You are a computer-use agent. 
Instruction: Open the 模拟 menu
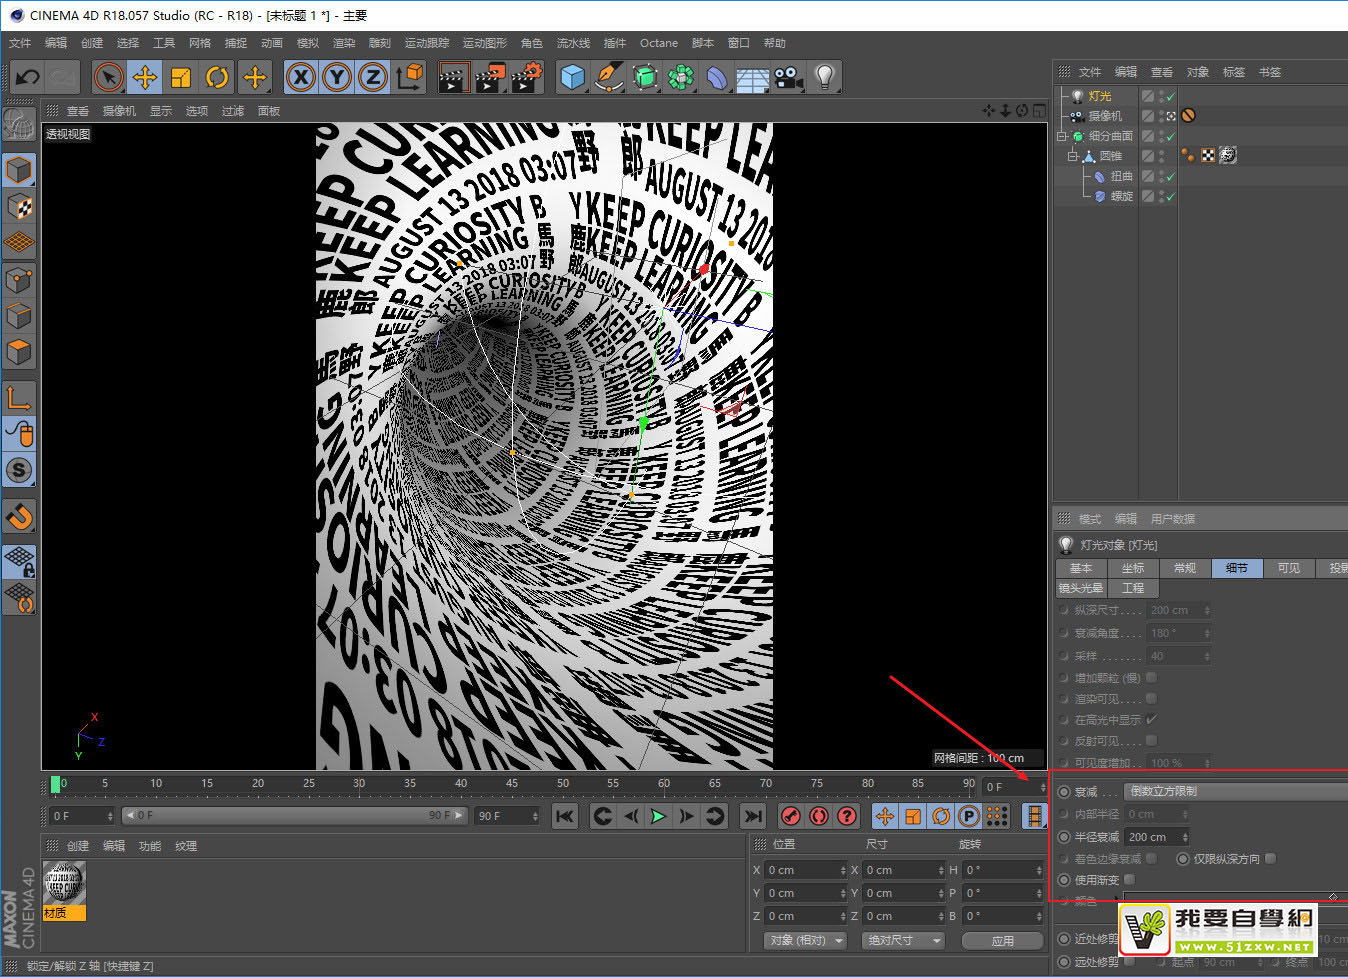[308, 43]
